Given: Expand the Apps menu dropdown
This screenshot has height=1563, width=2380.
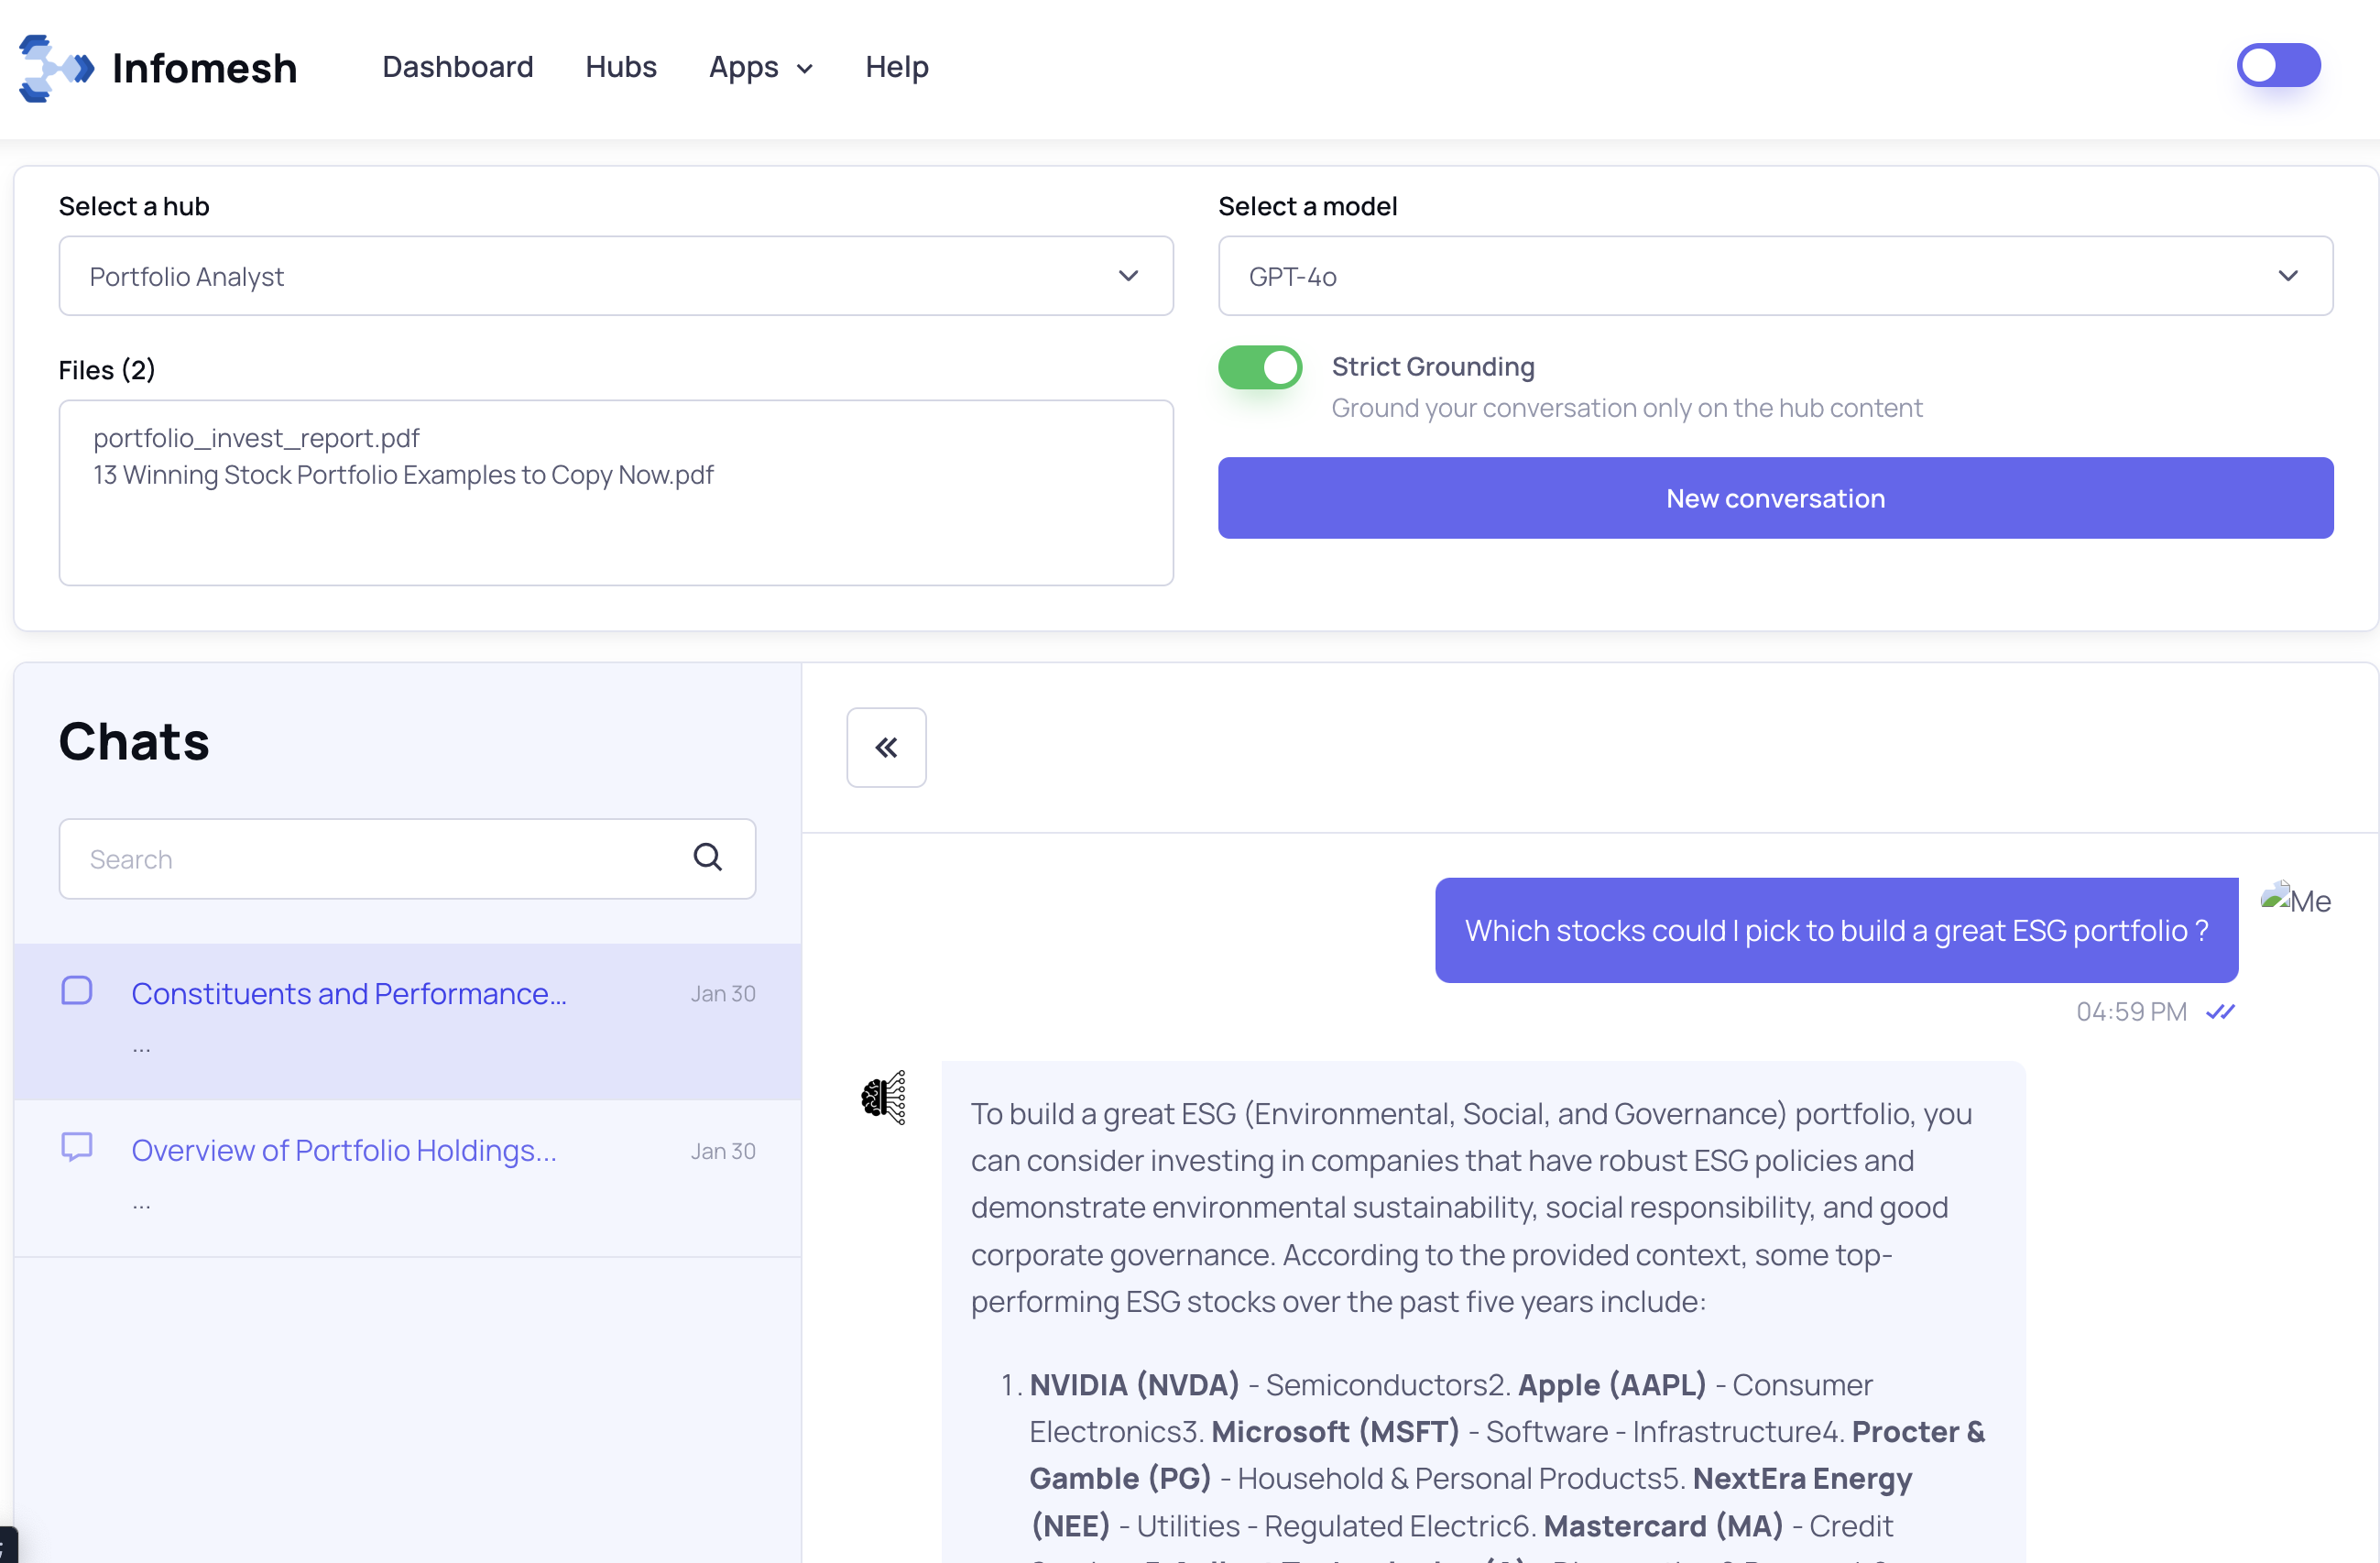Looking at the screenshot, I should [760, 67].
